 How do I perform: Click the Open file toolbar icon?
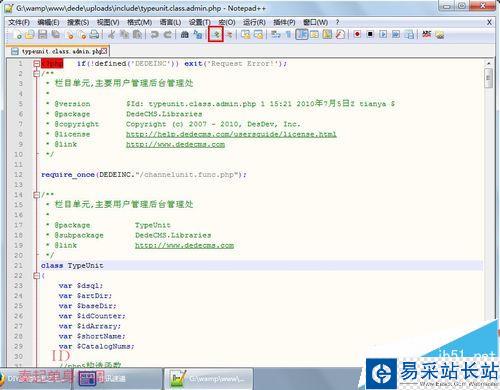pyautogui.click(x=30, y=34)
